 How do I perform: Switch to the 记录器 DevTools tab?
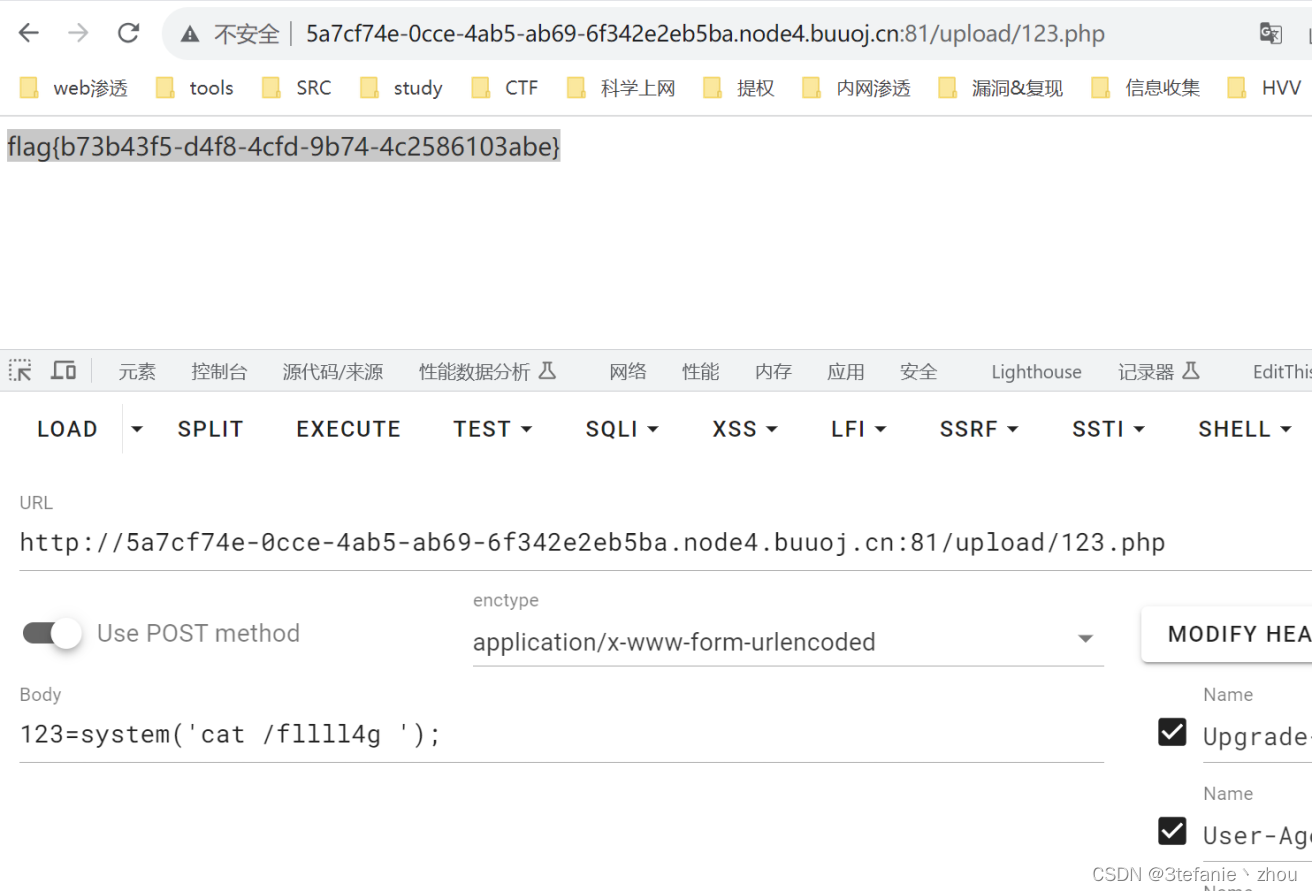1158,372
